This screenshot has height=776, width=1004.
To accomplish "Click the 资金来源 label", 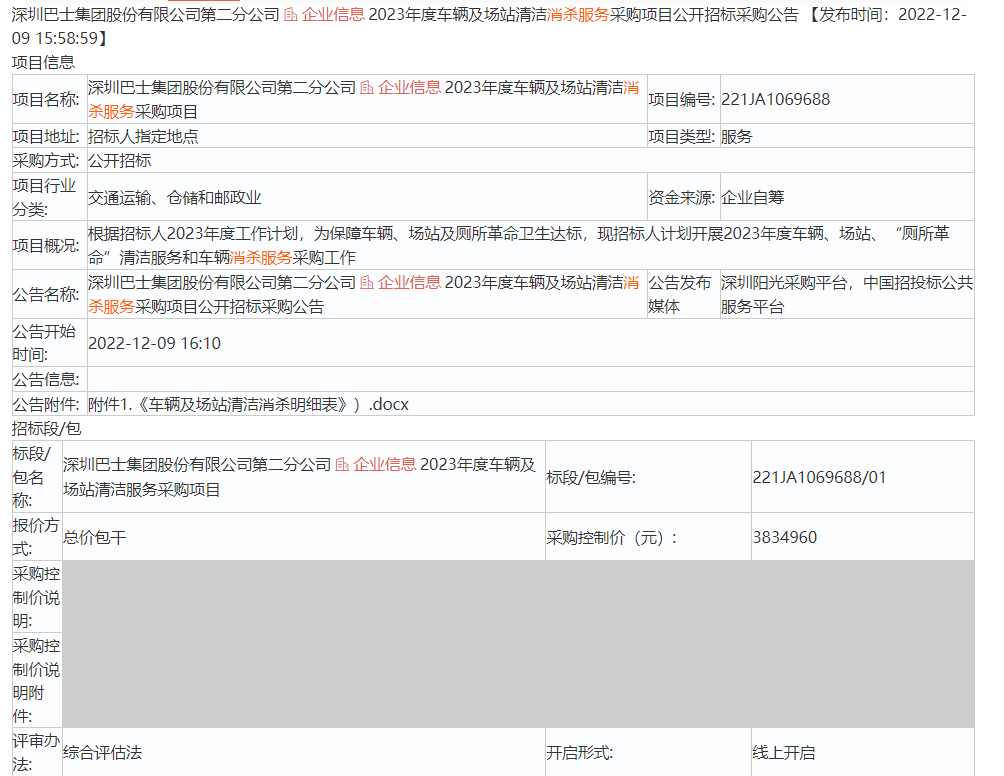I will pos(681,197).
